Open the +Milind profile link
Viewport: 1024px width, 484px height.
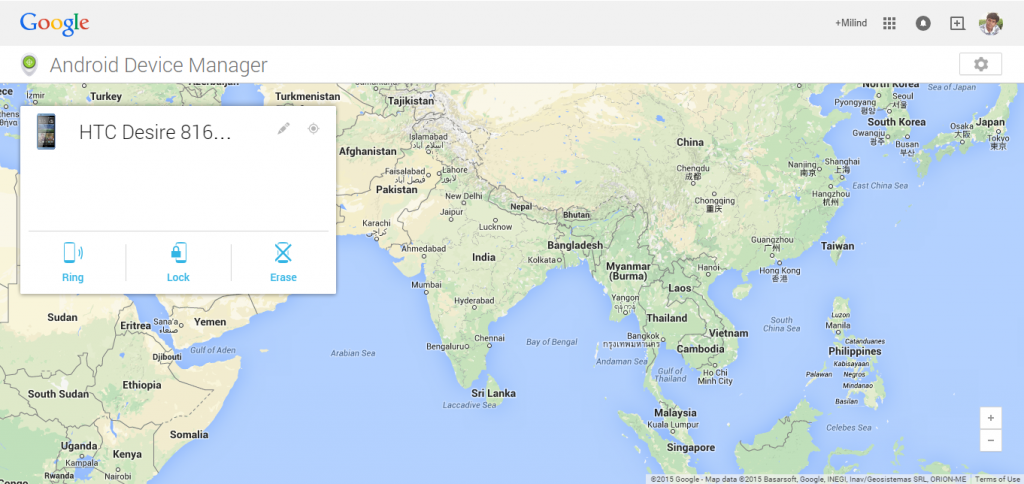(x=851, y=23)
